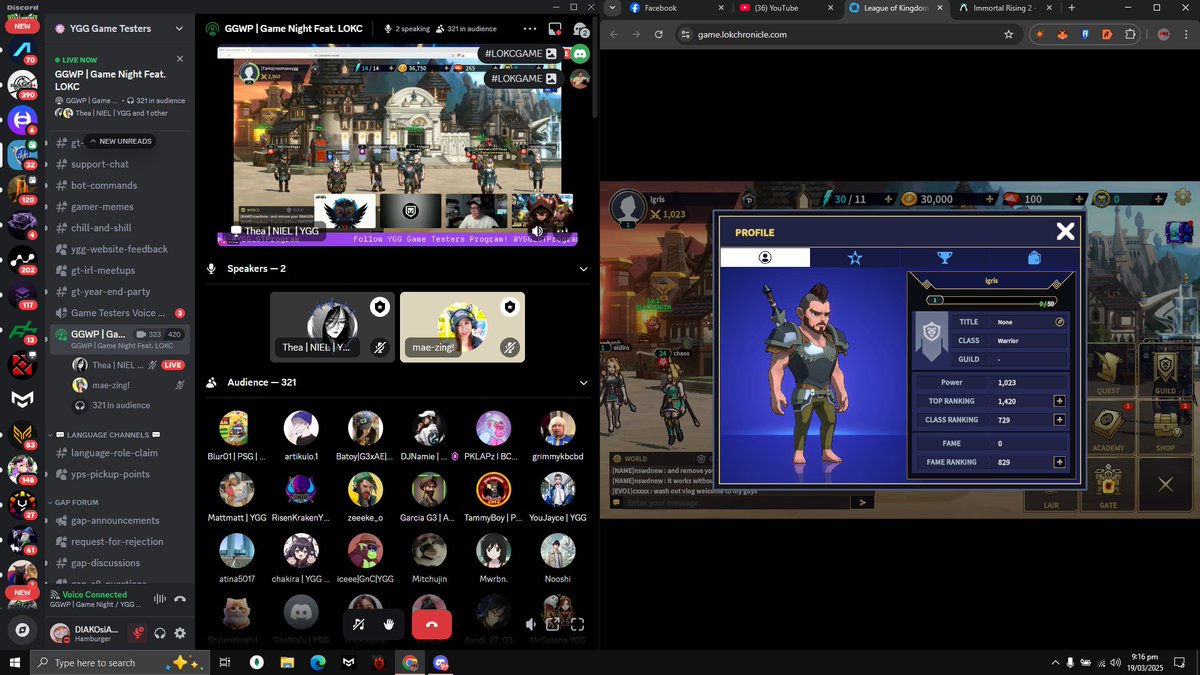Screen dimensions: 1200x675
Task: Edit the TITLE field icon
Action: coord(1060,322)
